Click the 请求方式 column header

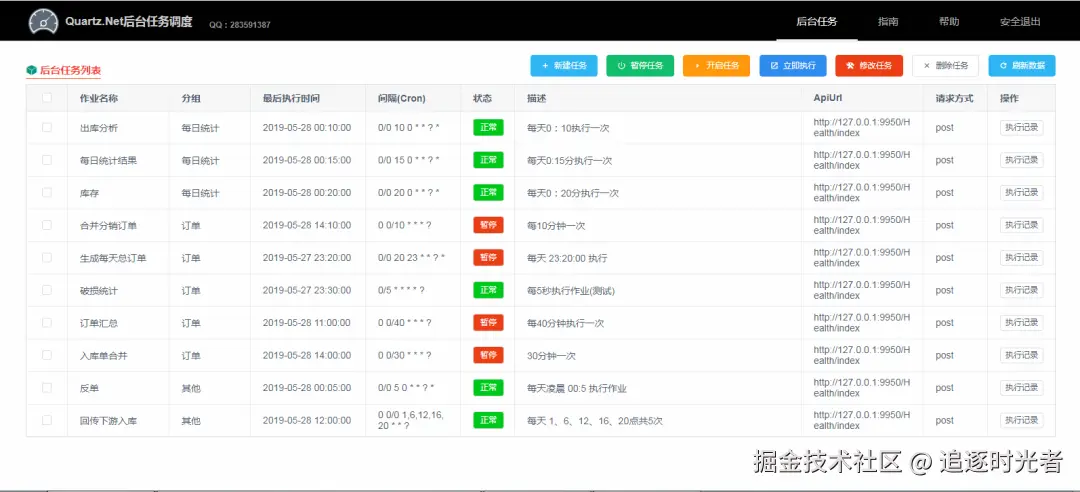954,99
